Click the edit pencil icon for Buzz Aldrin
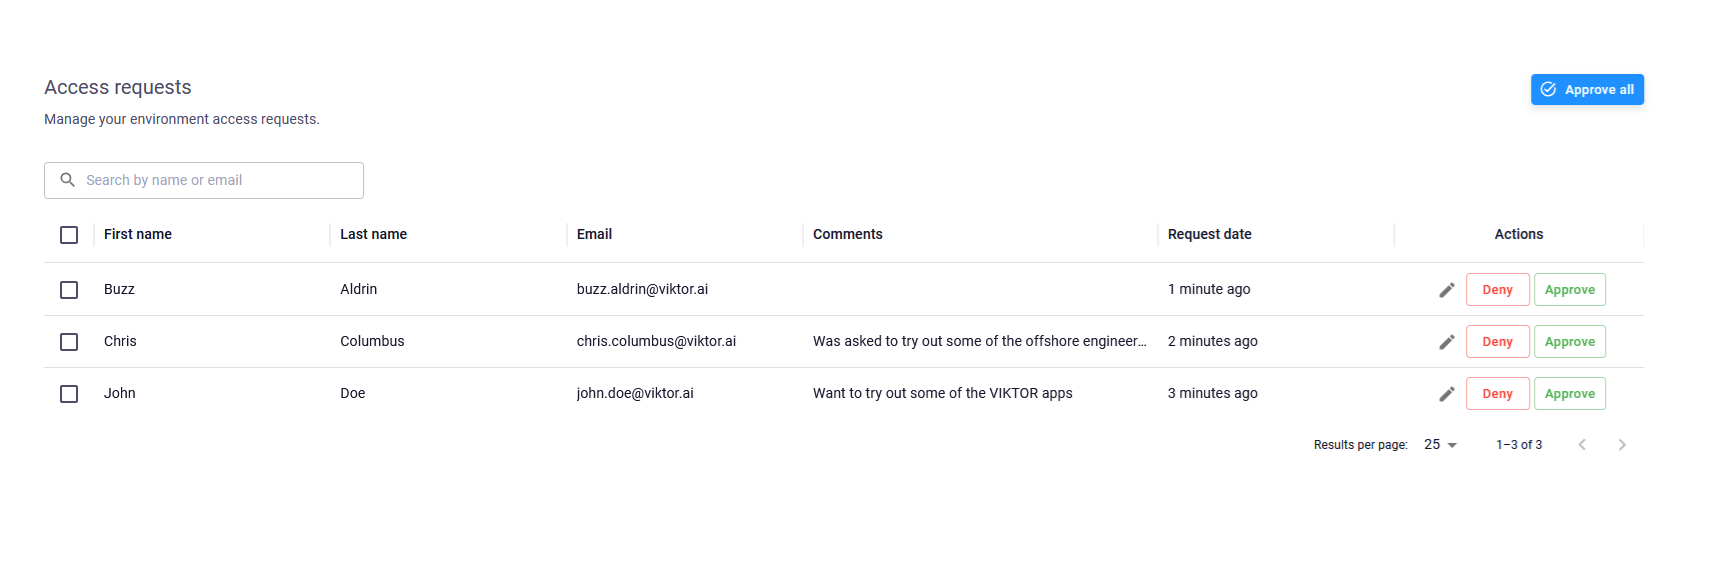This screenshot has height=567, width=1718. point(1446,290)
